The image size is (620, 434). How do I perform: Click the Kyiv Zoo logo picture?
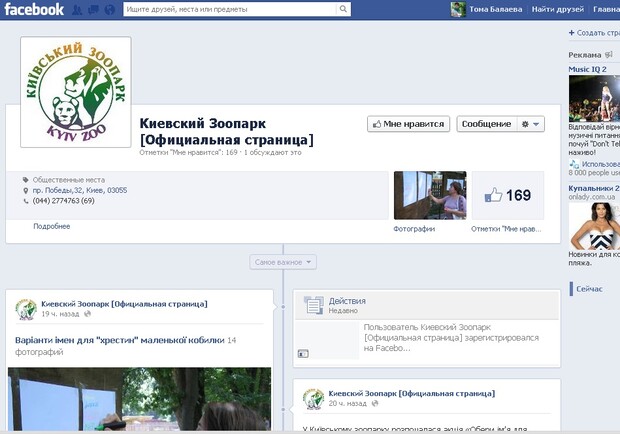(x=76, y=92)
